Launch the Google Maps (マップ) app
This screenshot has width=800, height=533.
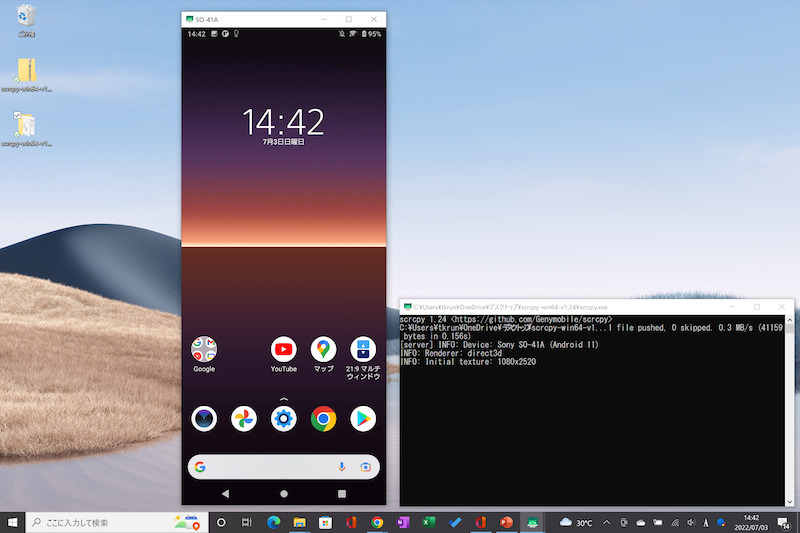click(x=323, y=350)
